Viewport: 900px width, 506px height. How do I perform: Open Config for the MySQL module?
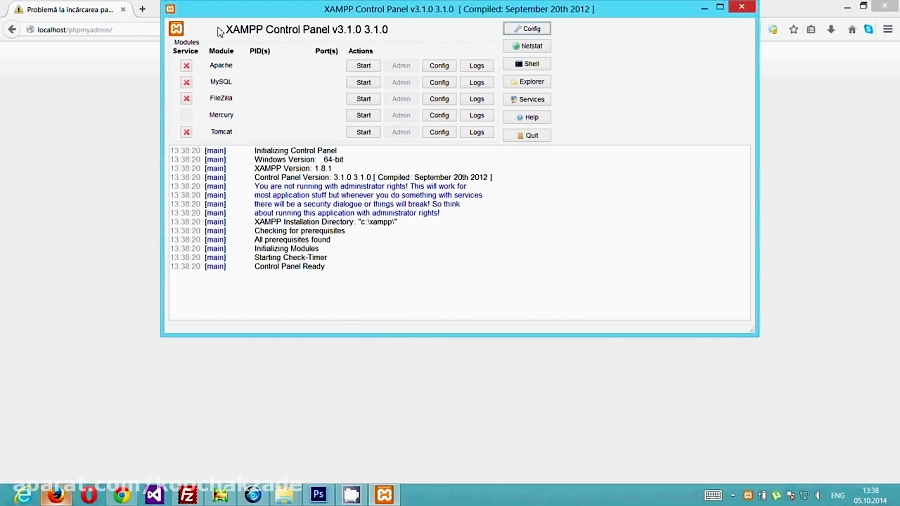pos(439,82)
